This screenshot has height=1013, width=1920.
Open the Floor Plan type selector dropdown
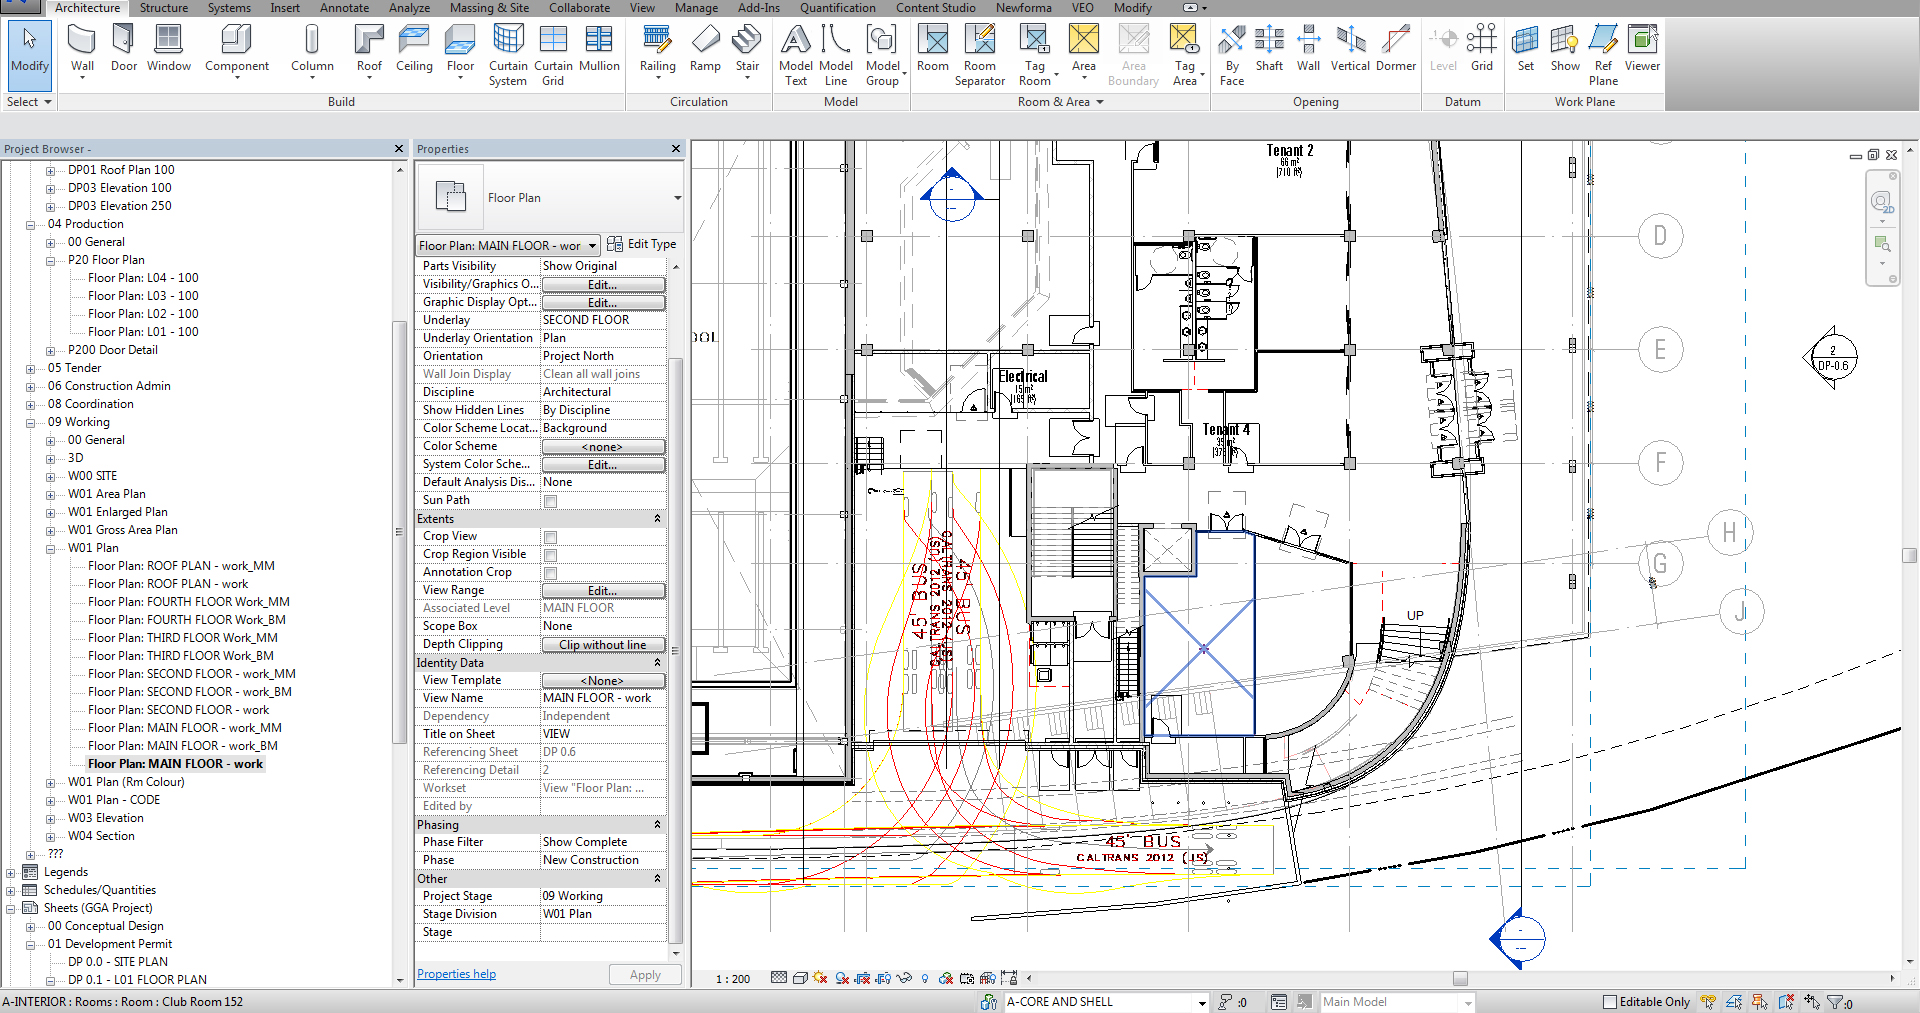[592, 245]
